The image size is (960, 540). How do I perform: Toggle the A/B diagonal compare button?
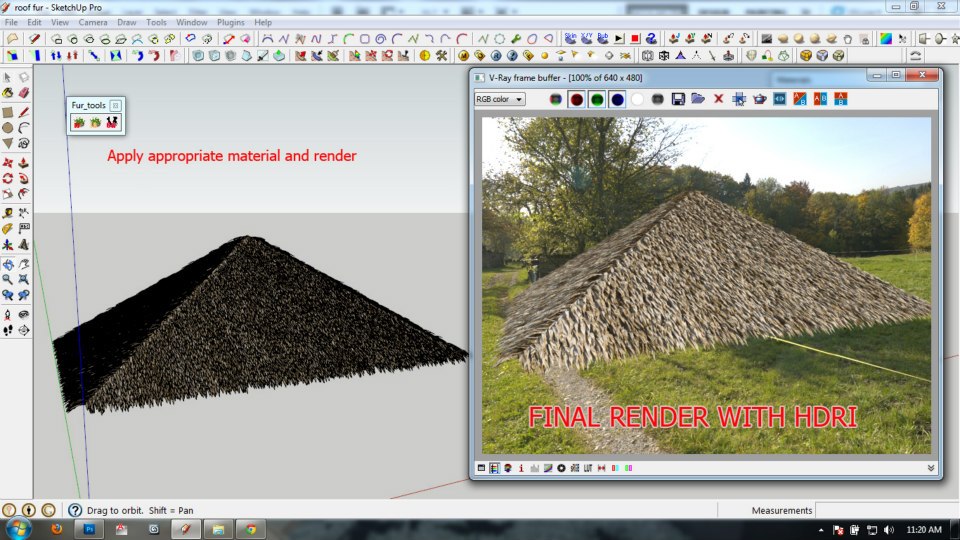[x=800, y=99]
